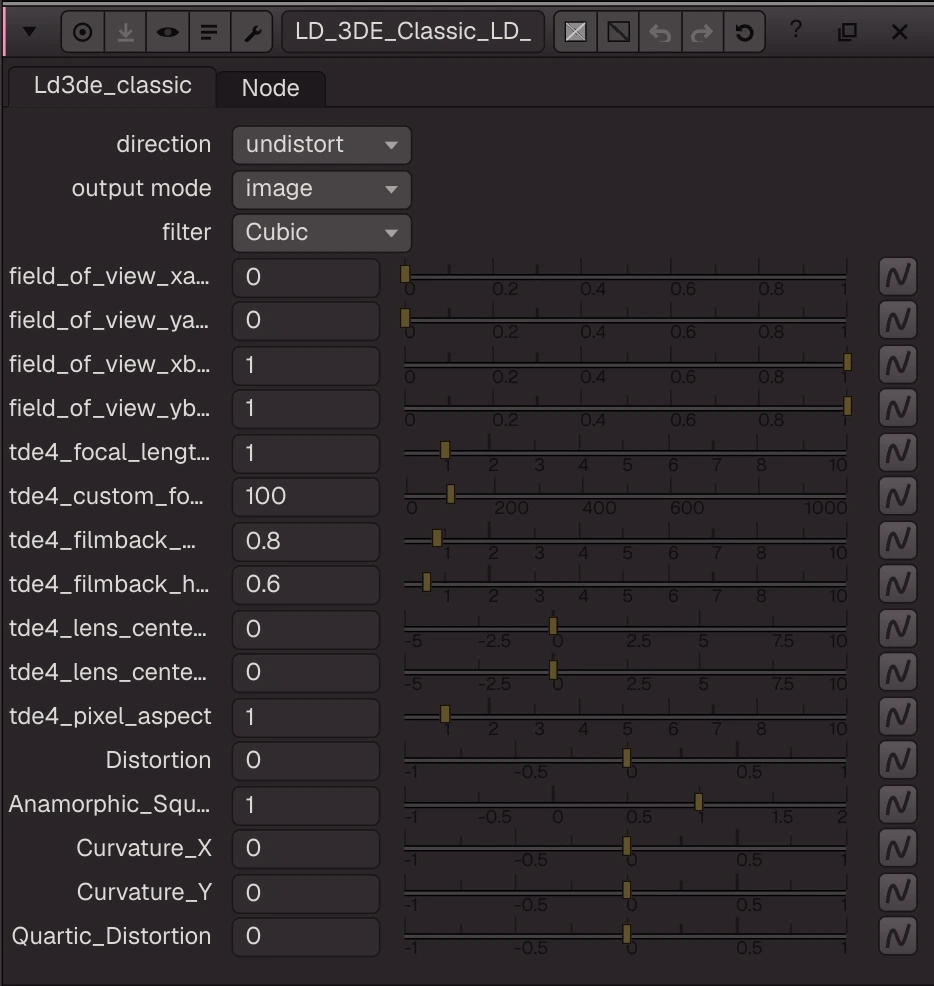Open animation menu for tde4_pixel_aspect

(x=898, y=717)
